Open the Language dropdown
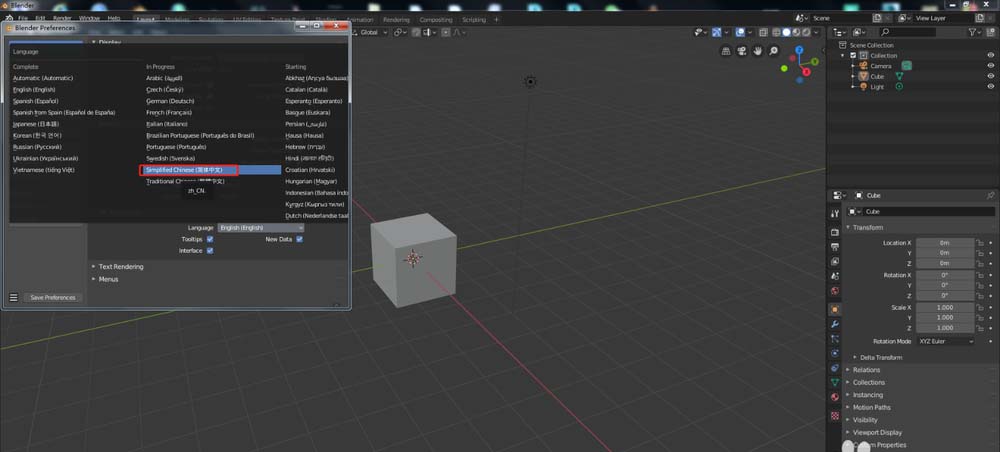This screenshot has width=1000, height=452. pos(261,228)
